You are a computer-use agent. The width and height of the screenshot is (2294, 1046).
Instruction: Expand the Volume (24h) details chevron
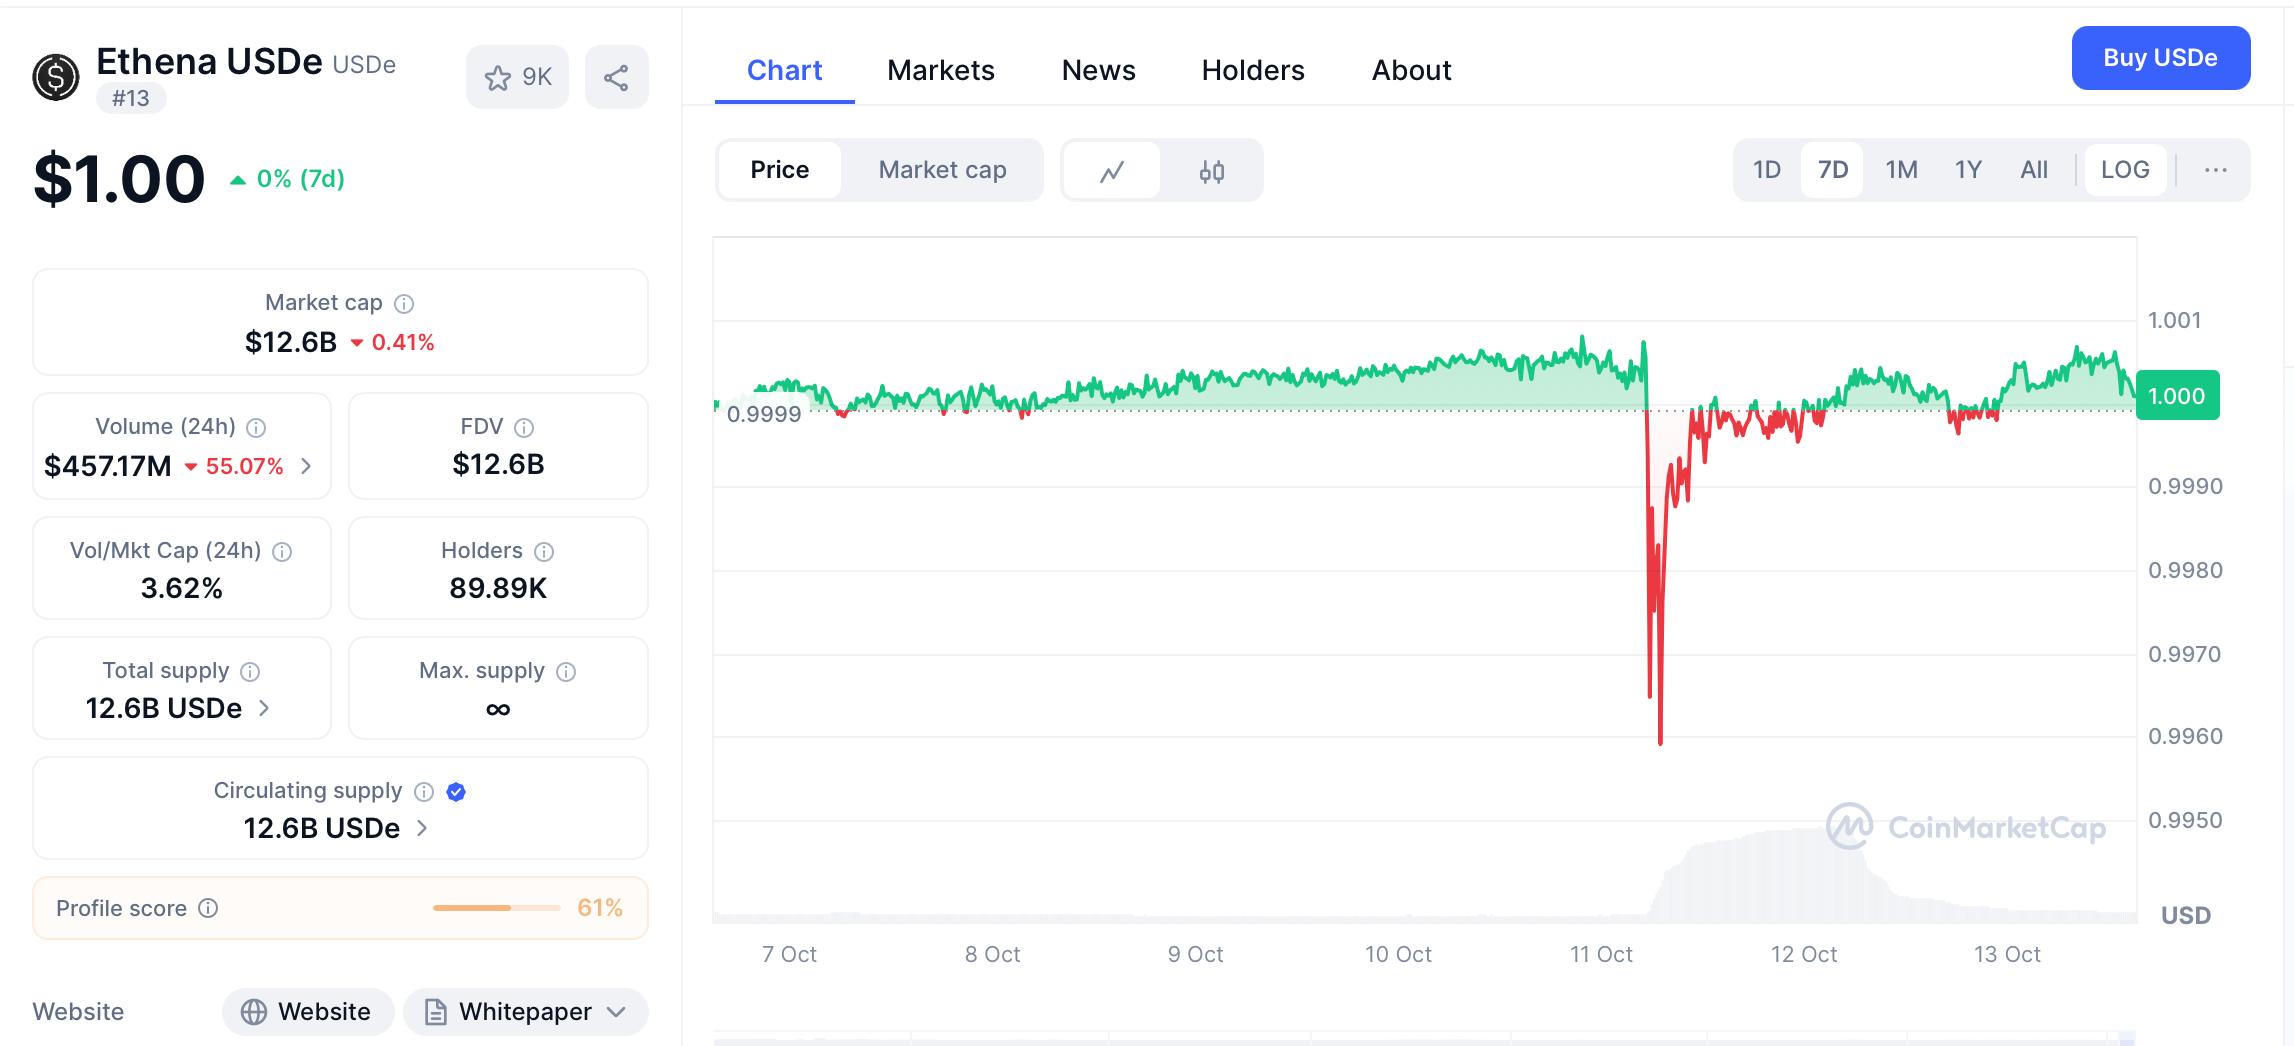click(306, 466)
